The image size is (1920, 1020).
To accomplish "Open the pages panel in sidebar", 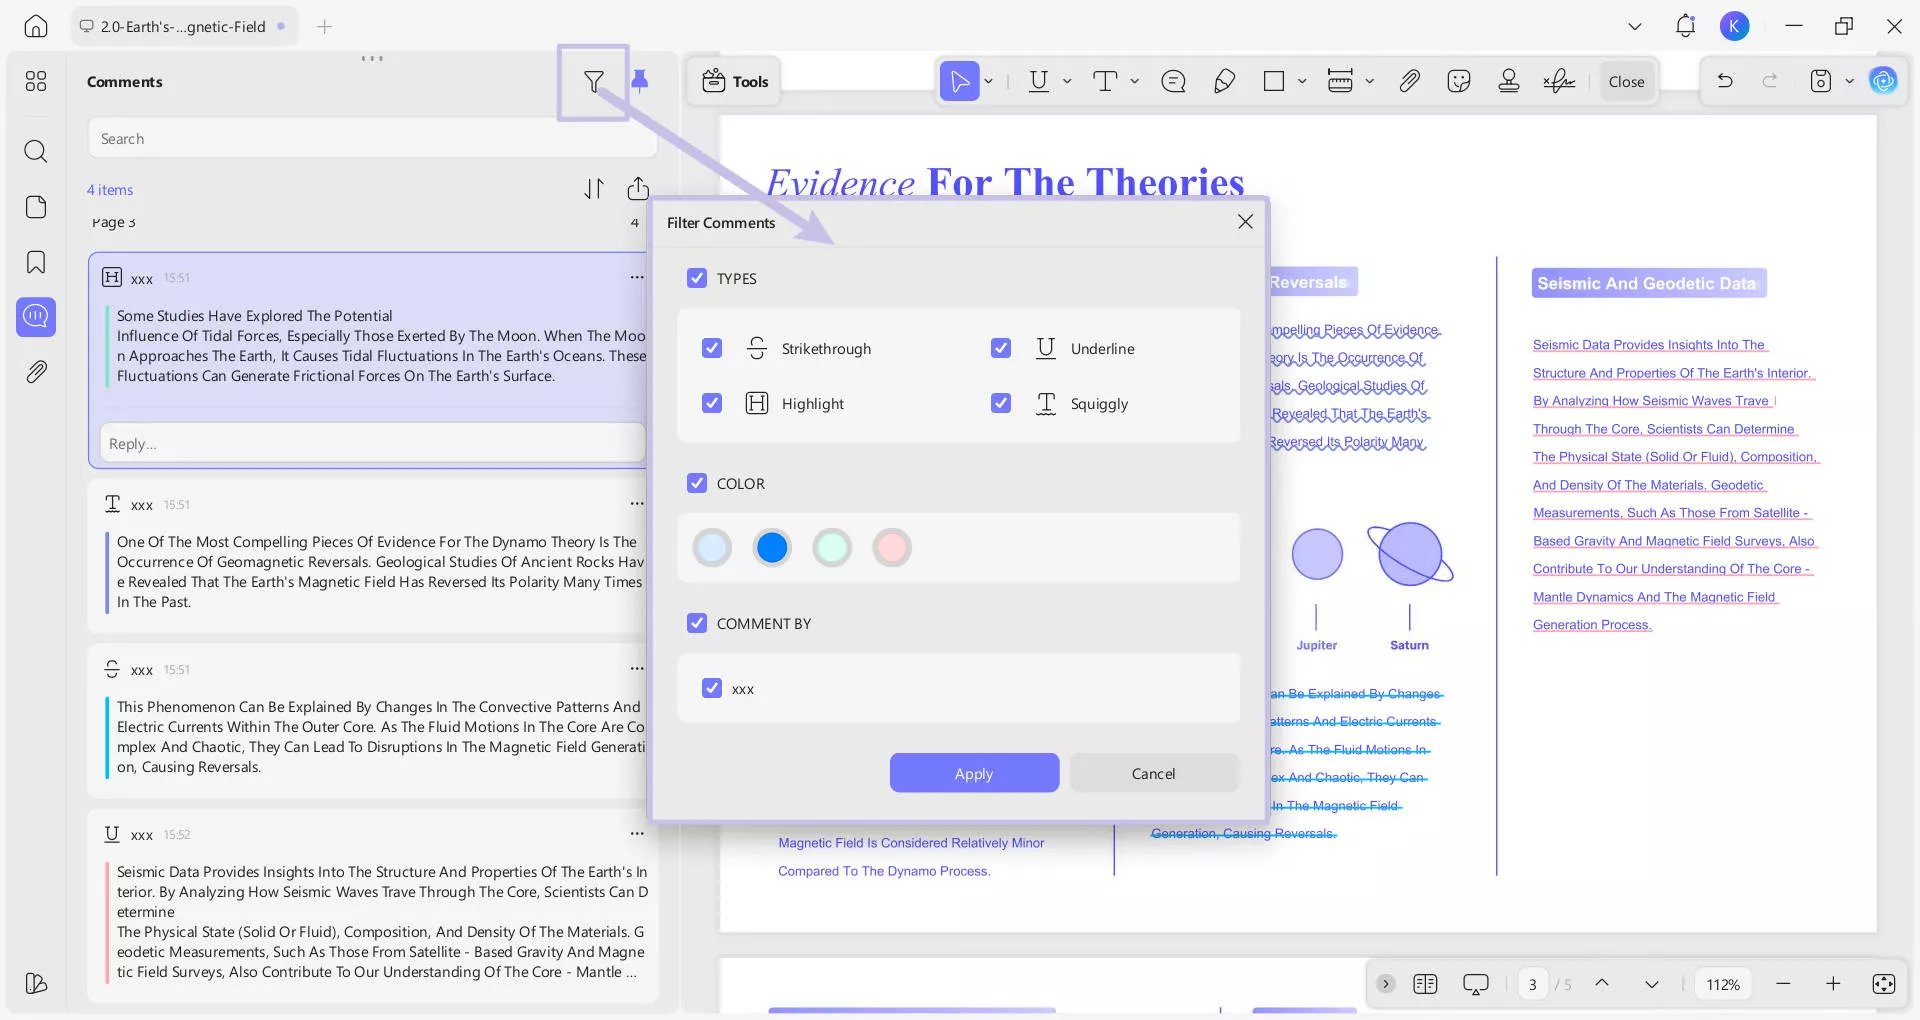I will pyautogui.click(x=36, y=207).
